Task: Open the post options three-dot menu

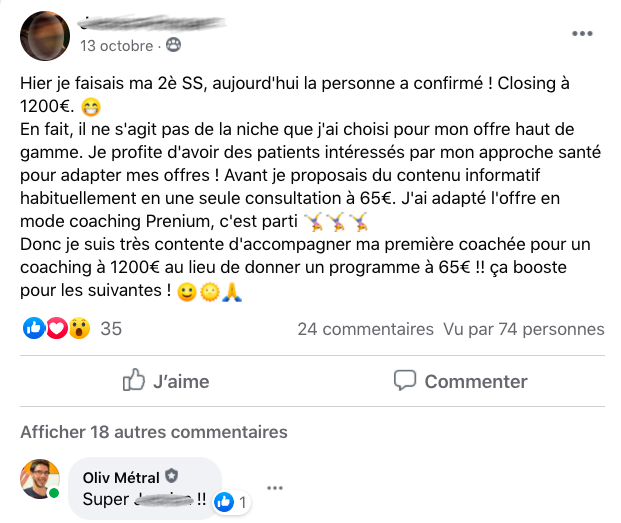Action: click(582, 34)
